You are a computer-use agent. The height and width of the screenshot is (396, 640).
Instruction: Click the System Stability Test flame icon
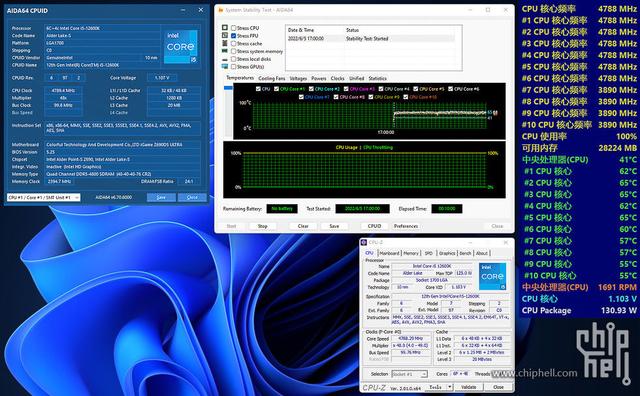pos(221,10)
